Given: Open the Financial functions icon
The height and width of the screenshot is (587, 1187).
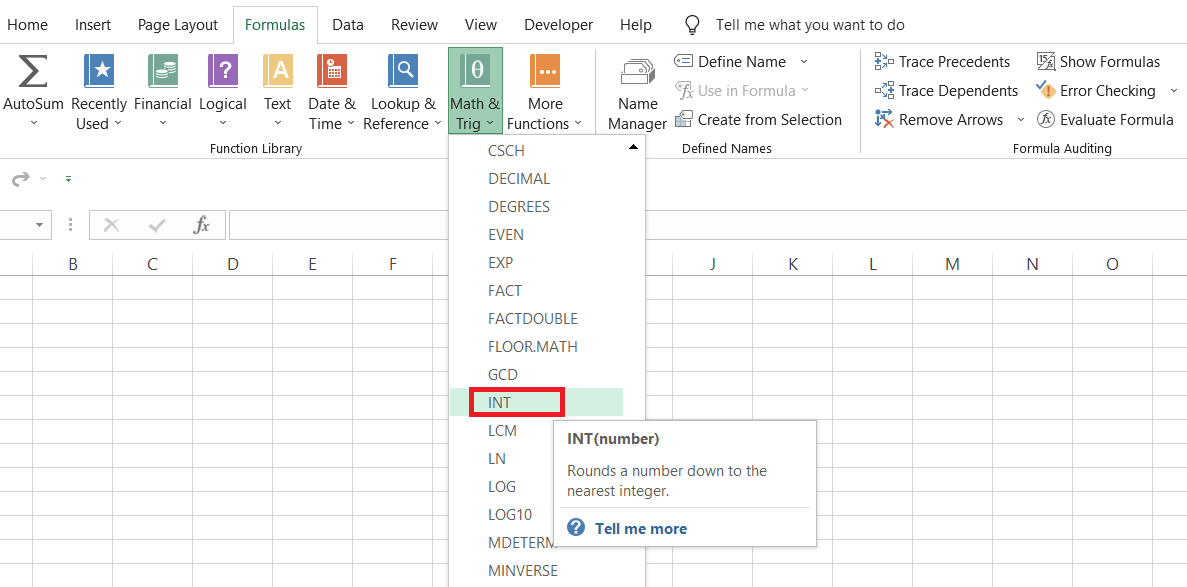Looking at the screenshot, I should pos(162,72).
